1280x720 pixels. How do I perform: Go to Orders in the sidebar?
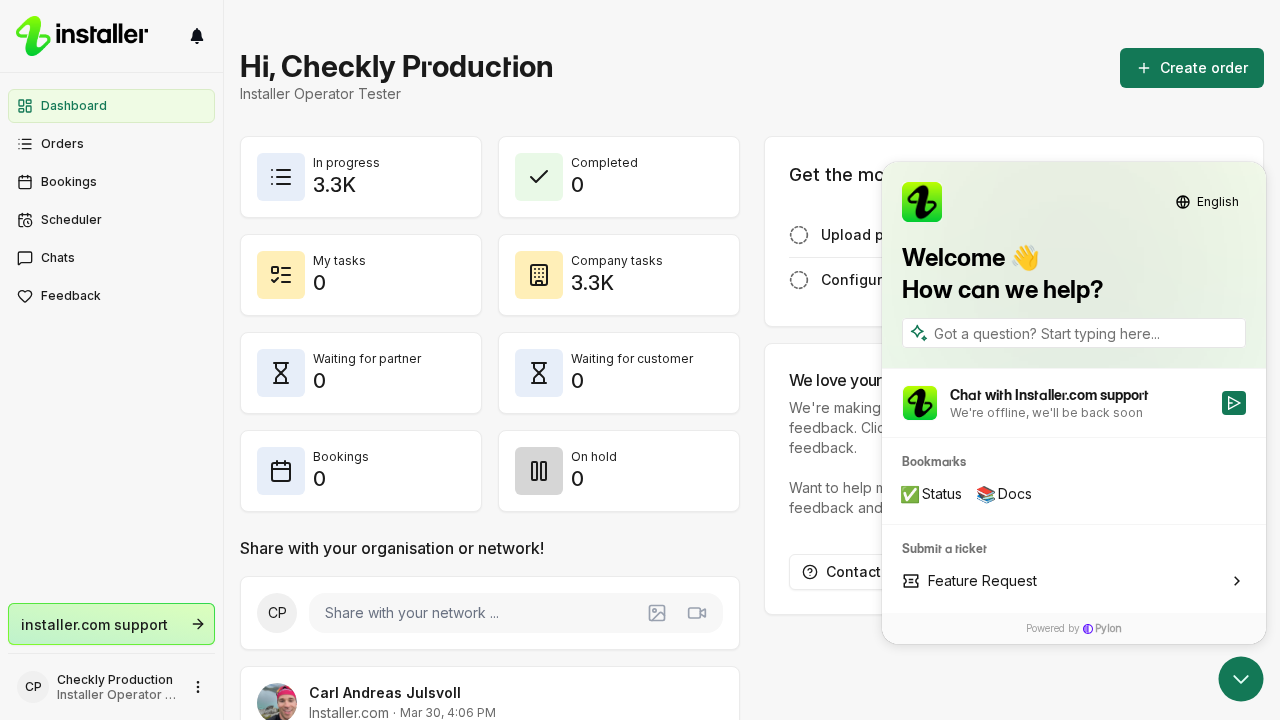coord(111,144)
